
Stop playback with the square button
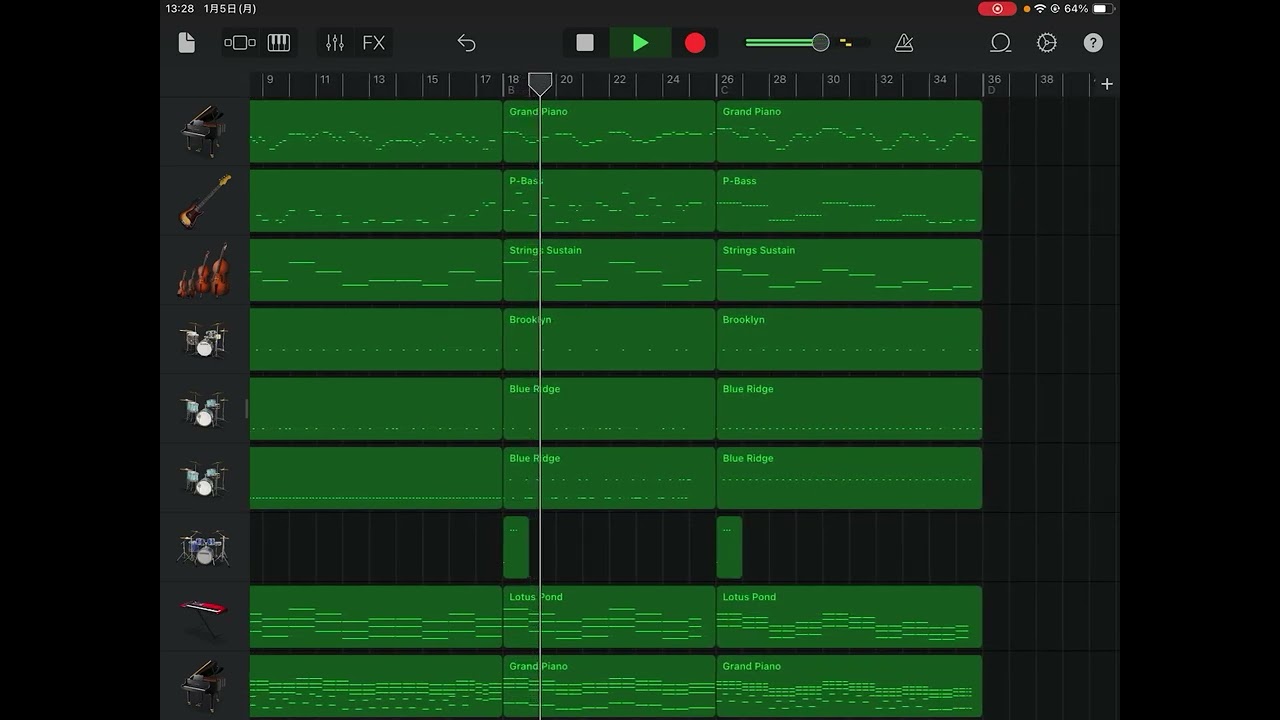point(585,43)
